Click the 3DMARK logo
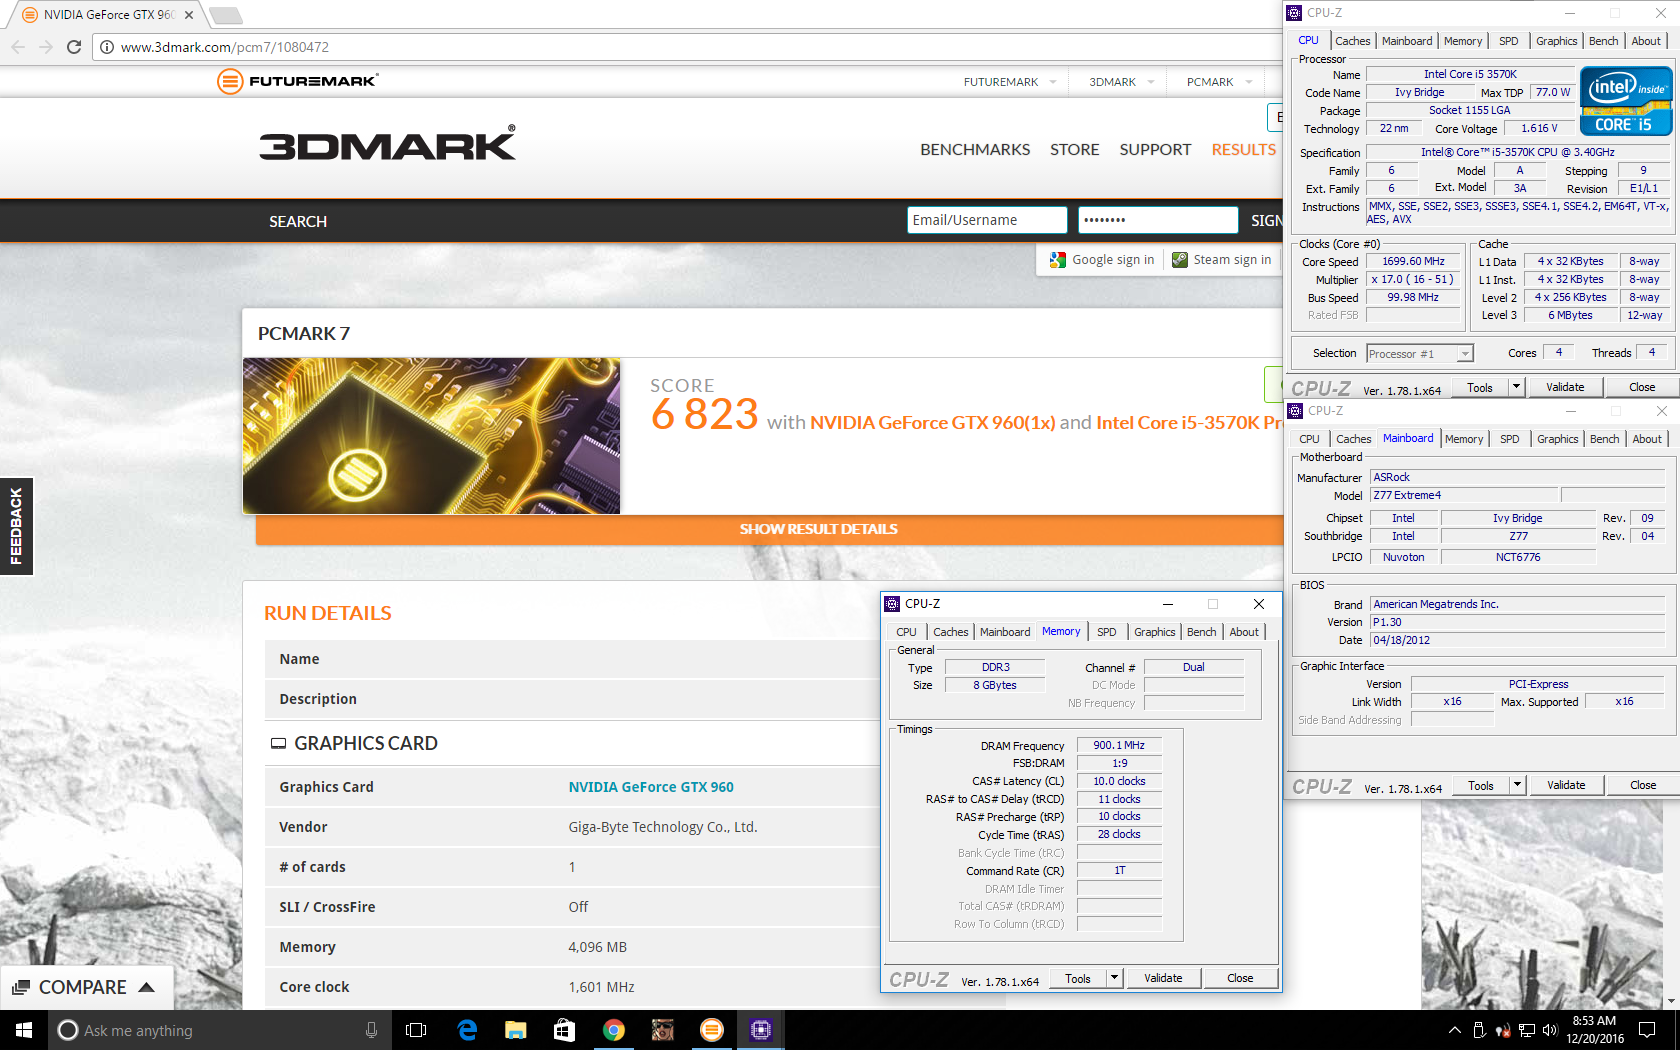Viewport: 1680px width, 1050px height. pyautogui.click(x=387, y=143)
